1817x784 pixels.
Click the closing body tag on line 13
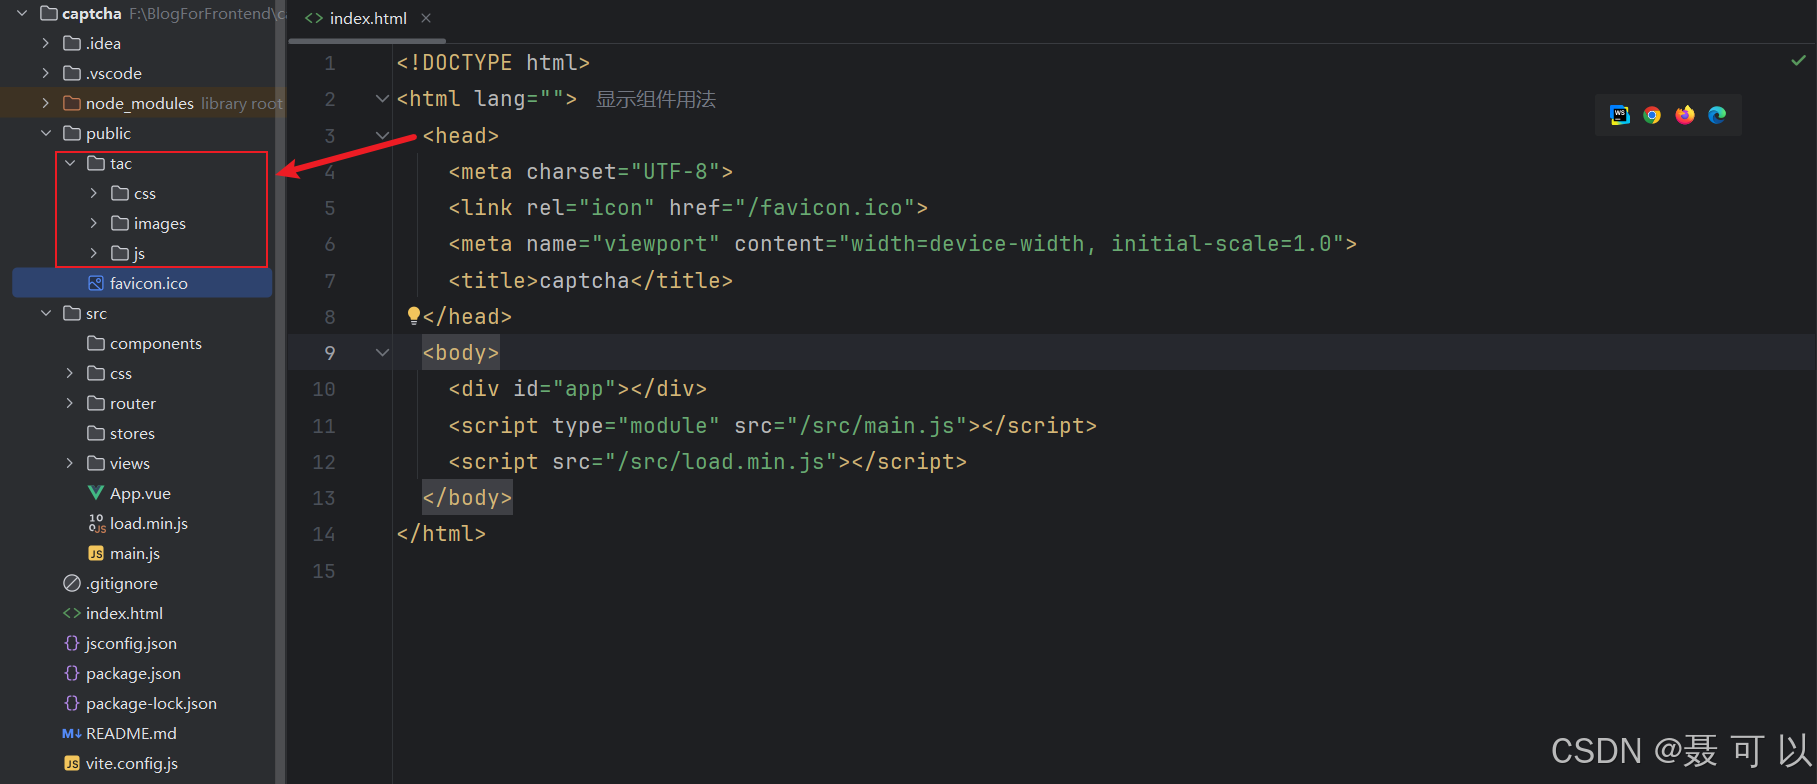point(467,497)
